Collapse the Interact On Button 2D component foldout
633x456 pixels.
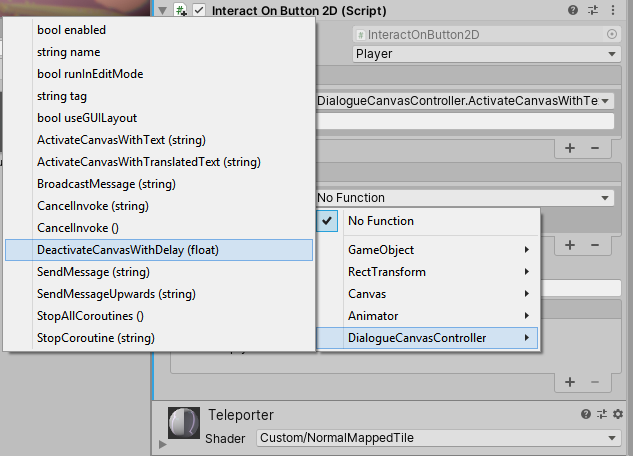[163, 10]
